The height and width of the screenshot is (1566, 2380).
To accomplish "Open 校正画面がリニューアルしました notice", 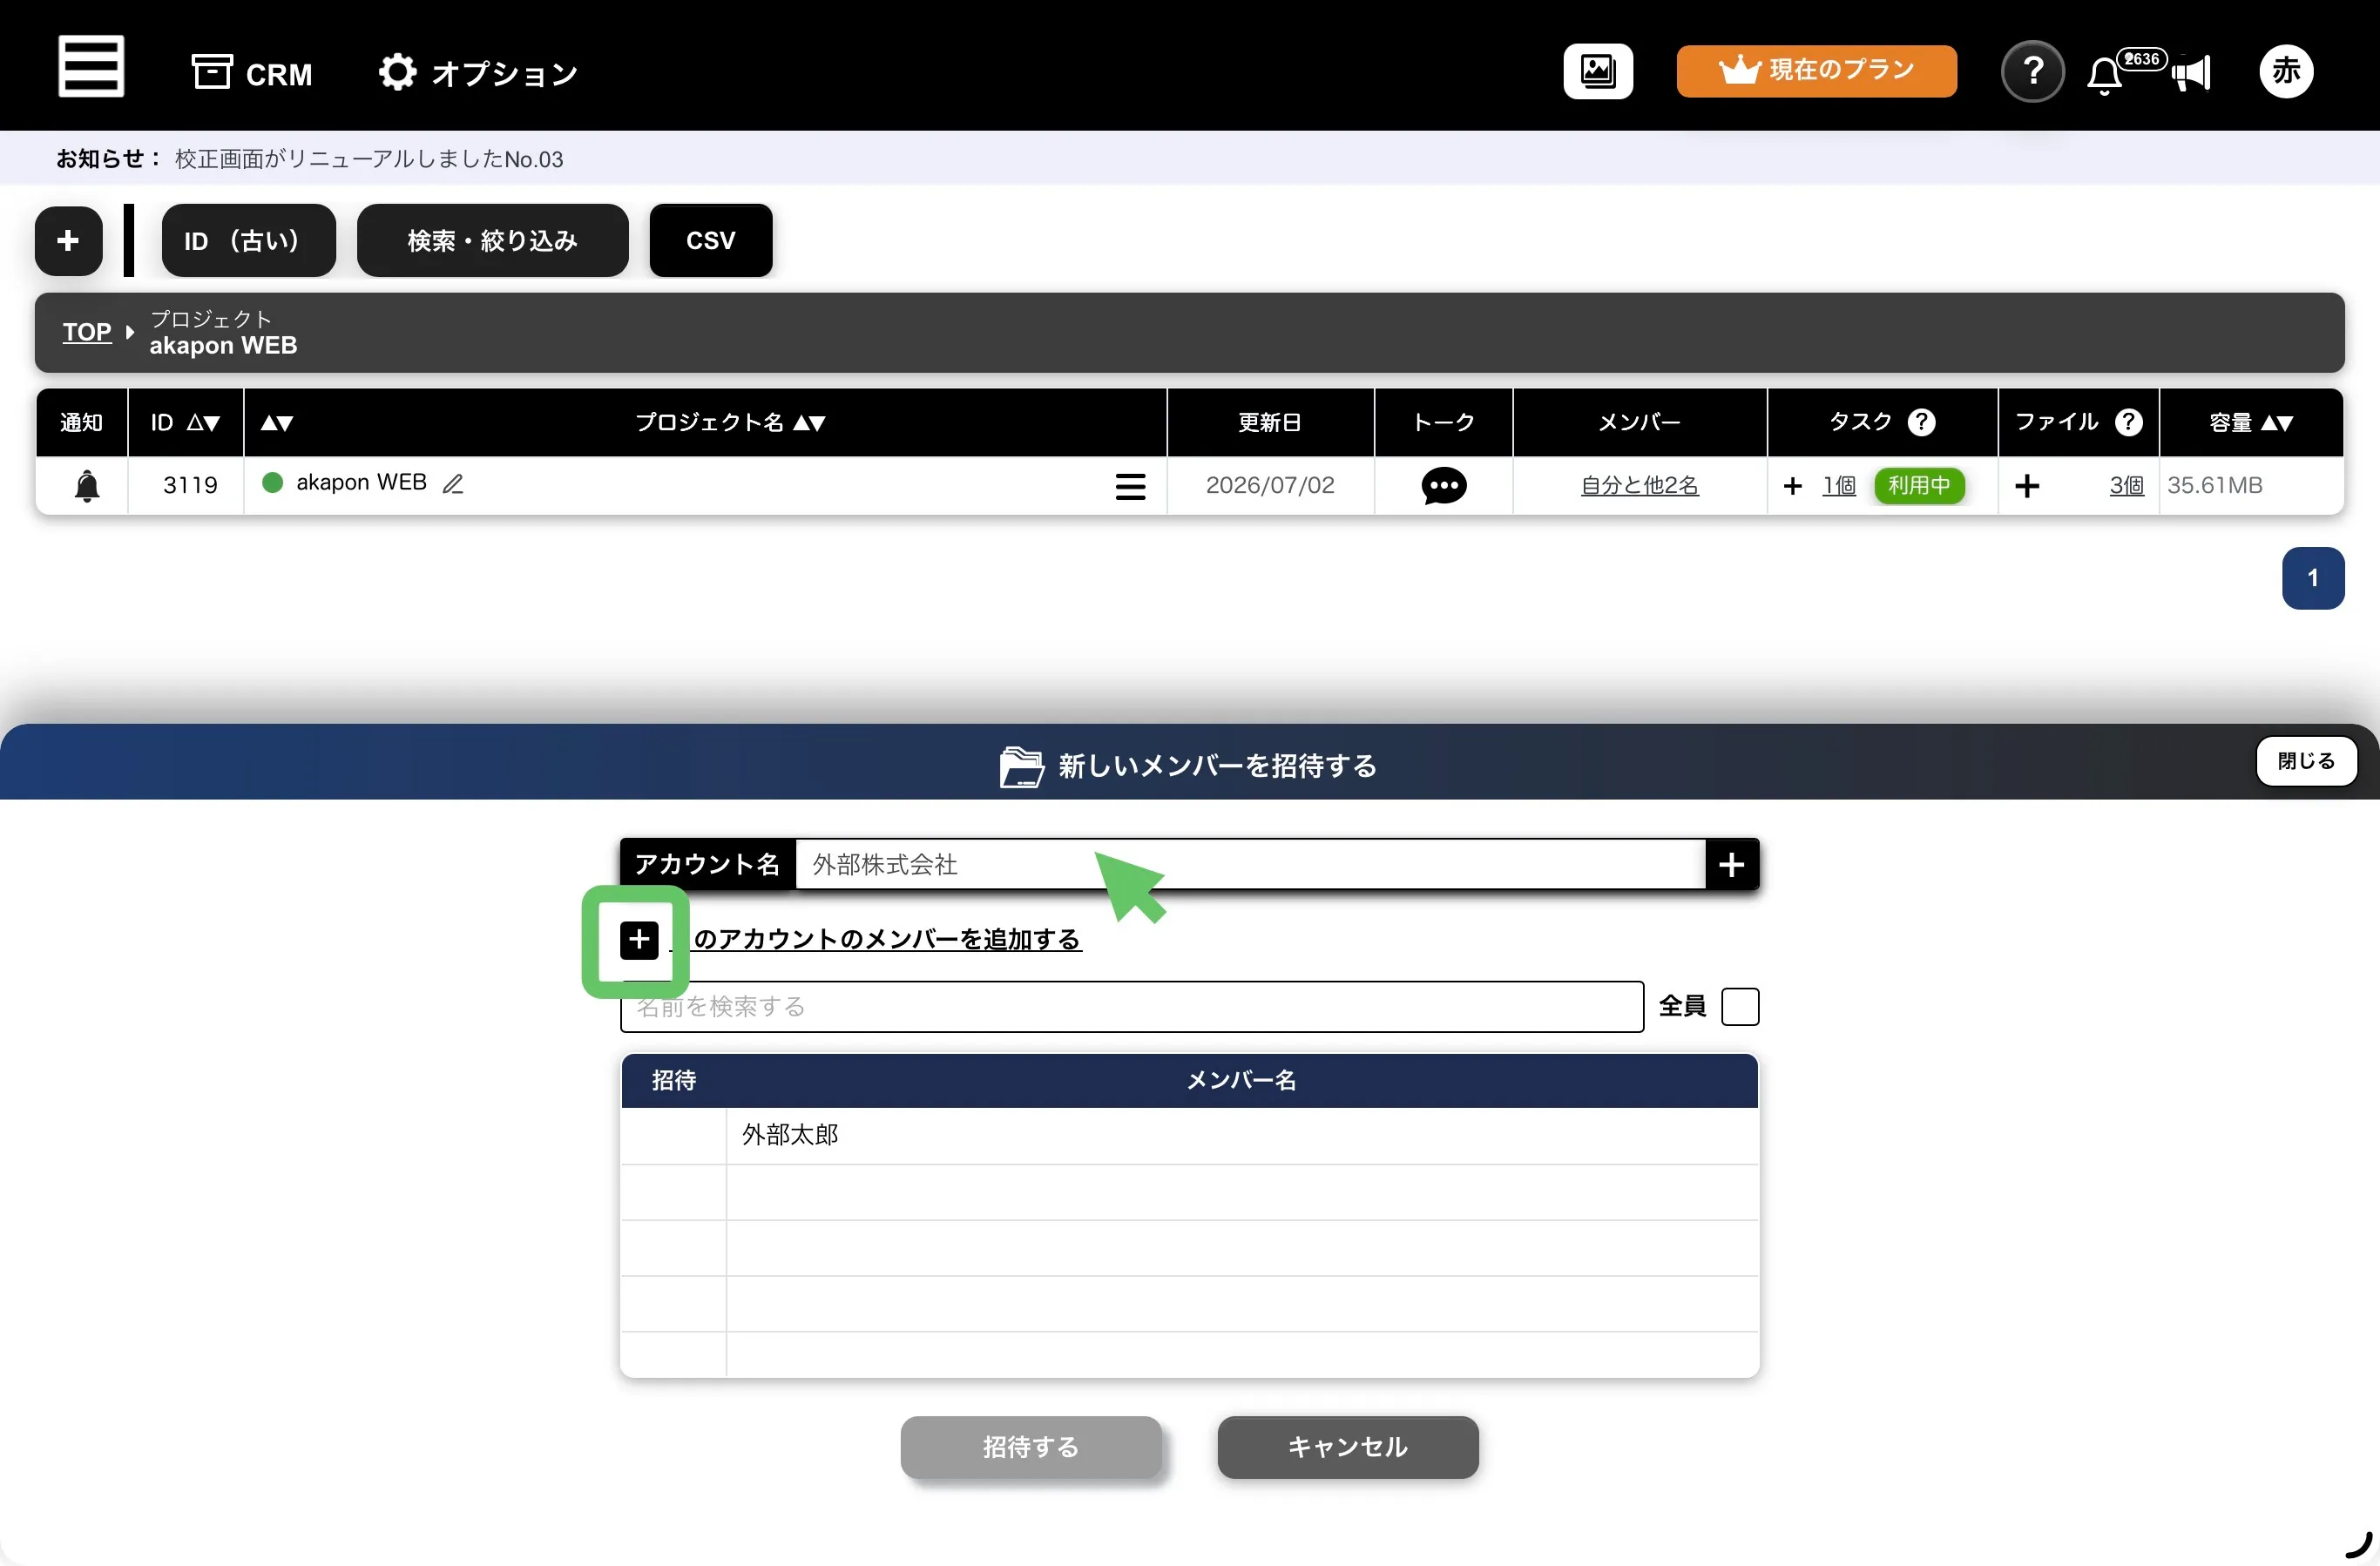I will pos(368,159).
